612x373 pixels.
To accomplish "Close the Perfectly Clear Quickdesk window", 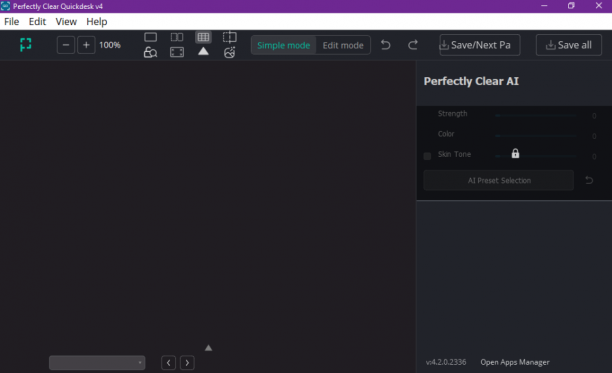I will [599, 6].
